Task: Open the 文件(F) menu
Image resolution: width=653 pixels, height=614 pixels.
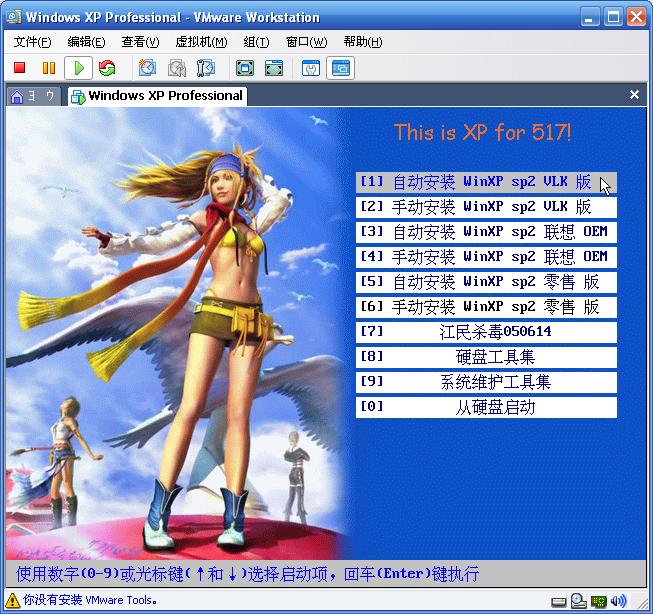Action: pyautogui.click(x=32, y=42)
